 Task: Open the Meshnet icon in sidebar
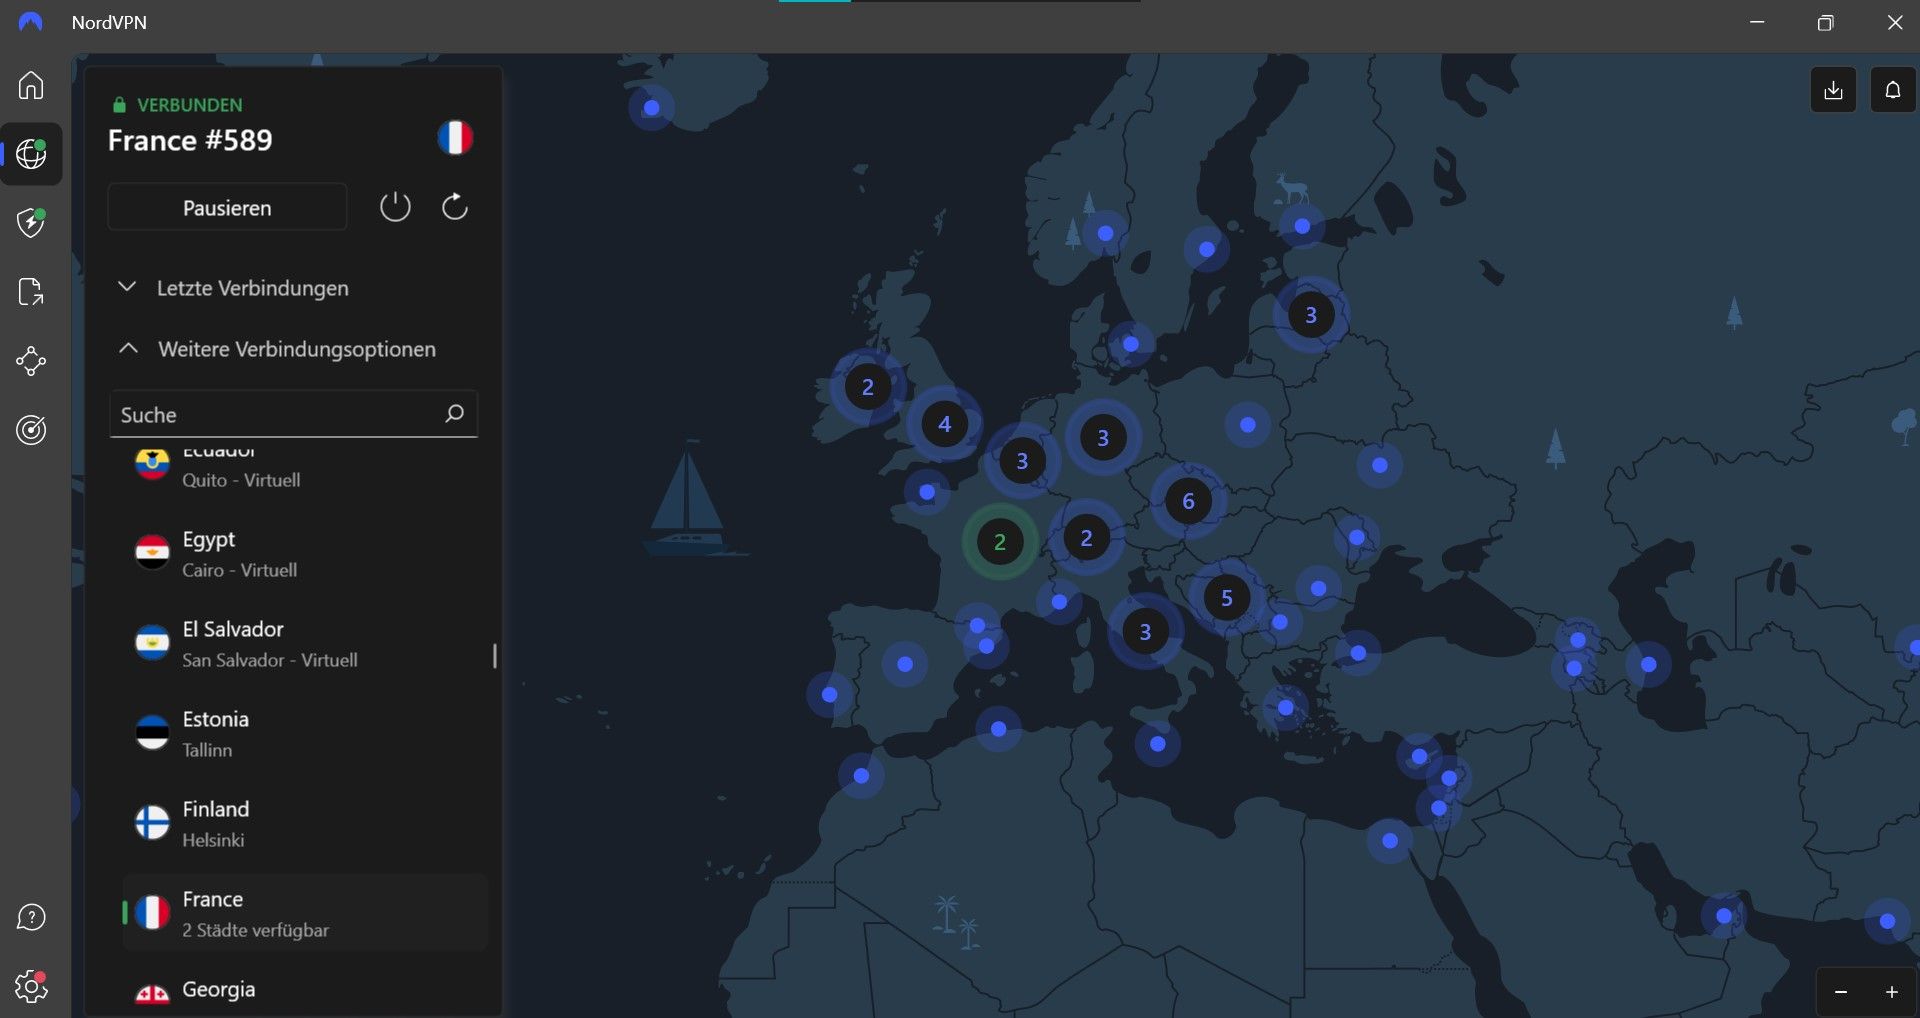point(31,361)
